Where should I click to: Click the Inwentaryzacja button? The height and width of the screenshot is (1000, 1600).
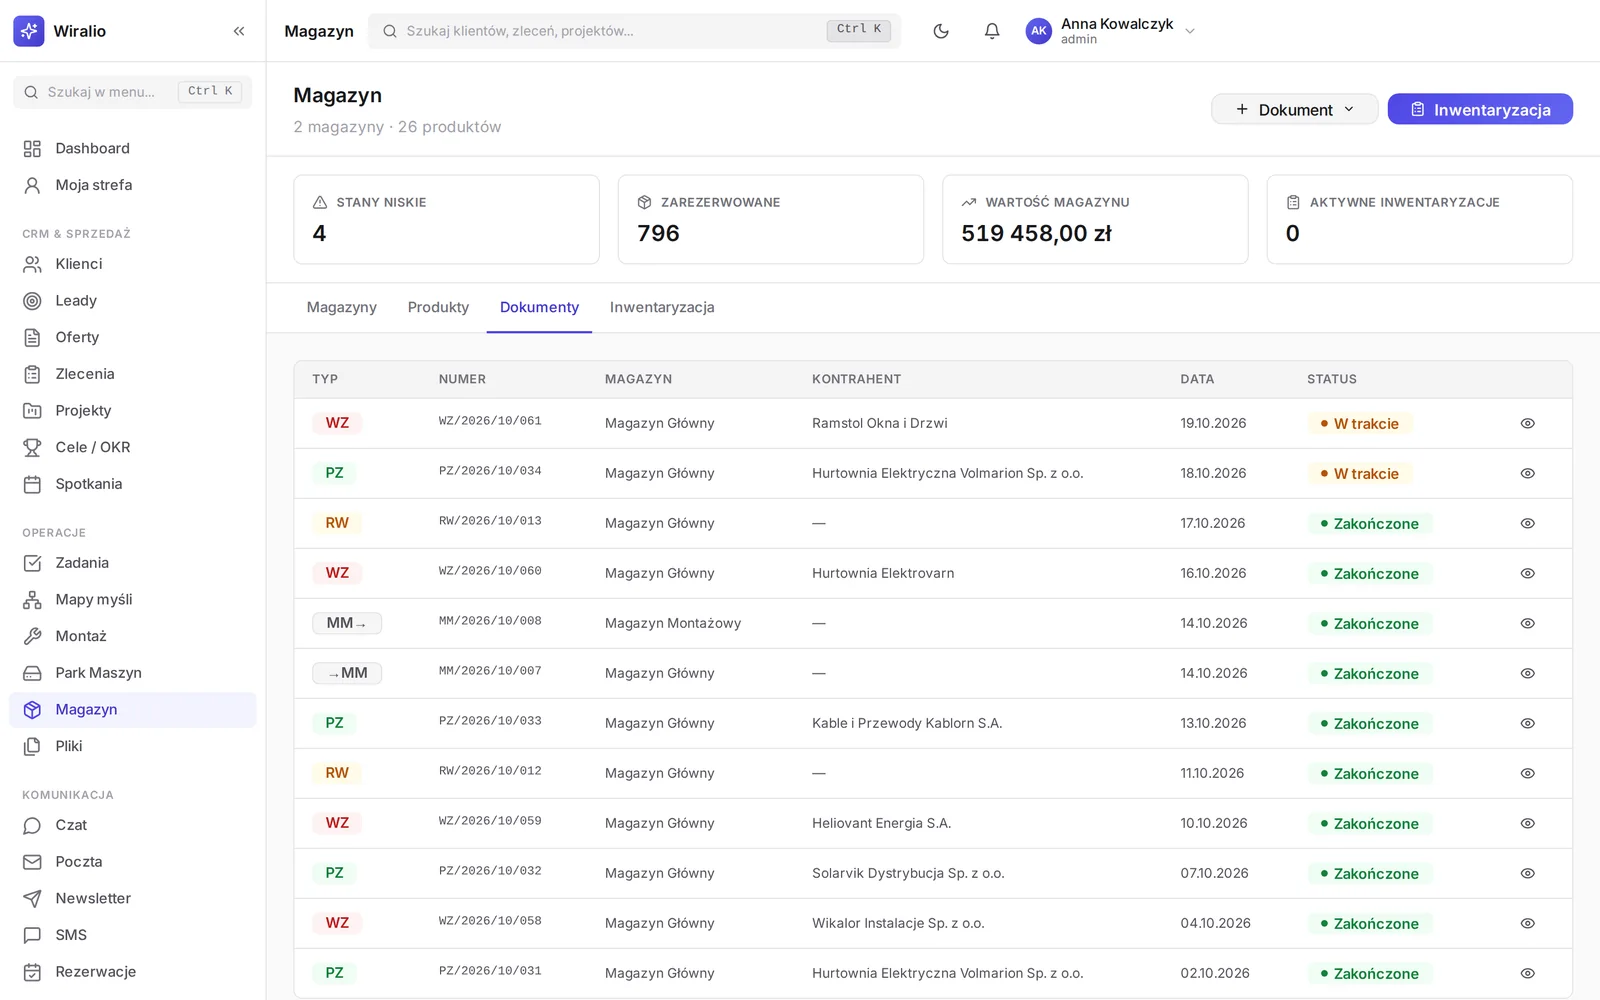coord(1480,109)
